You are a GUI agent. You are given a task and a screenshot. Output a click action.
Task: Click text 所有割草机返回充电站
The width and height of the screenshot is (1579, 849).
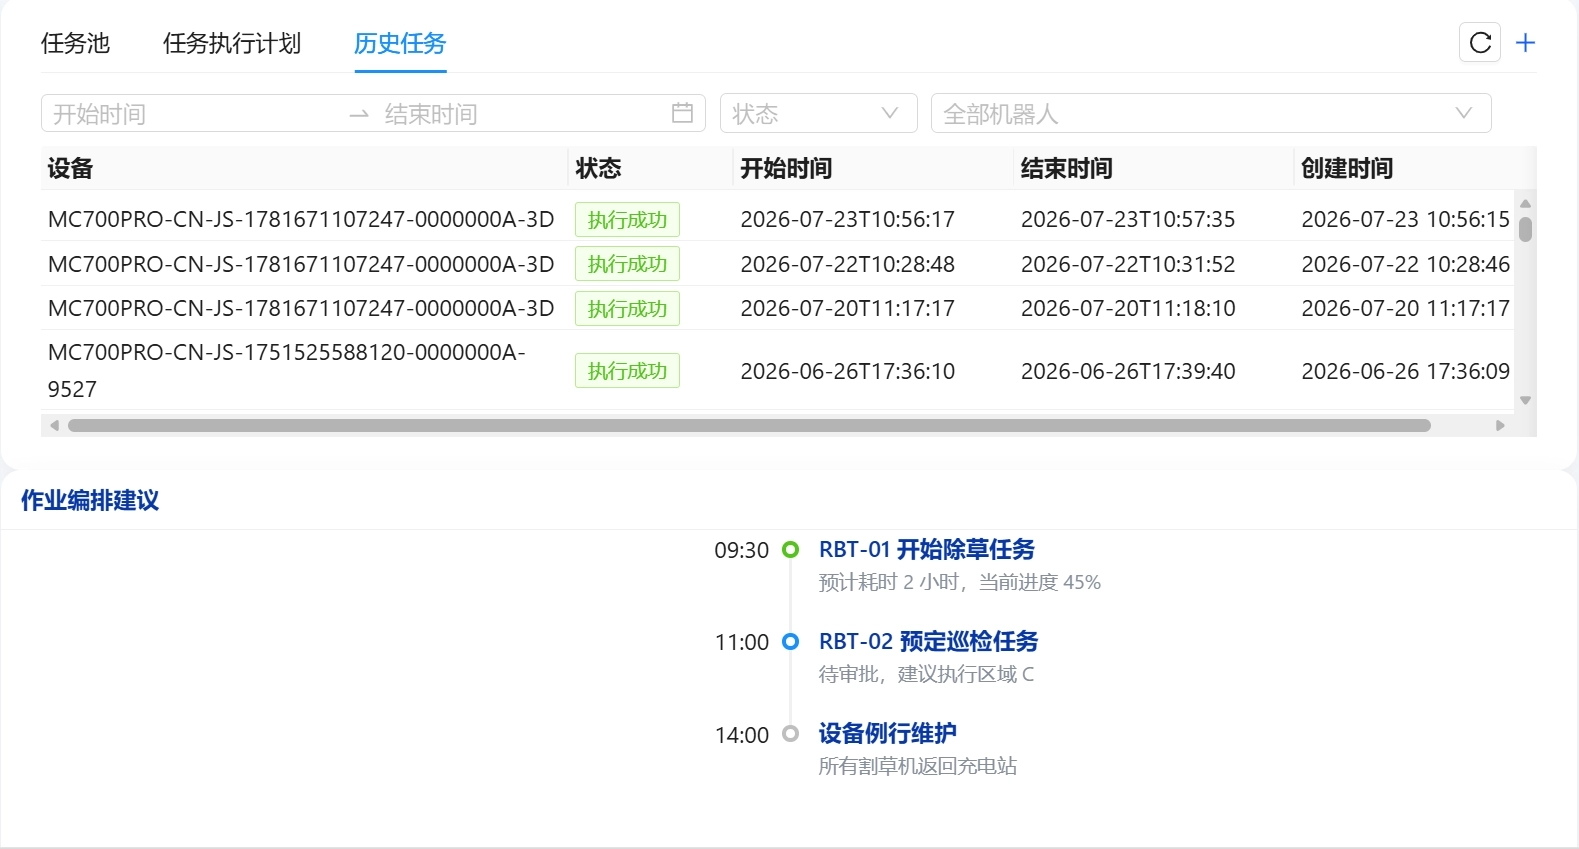918,766
